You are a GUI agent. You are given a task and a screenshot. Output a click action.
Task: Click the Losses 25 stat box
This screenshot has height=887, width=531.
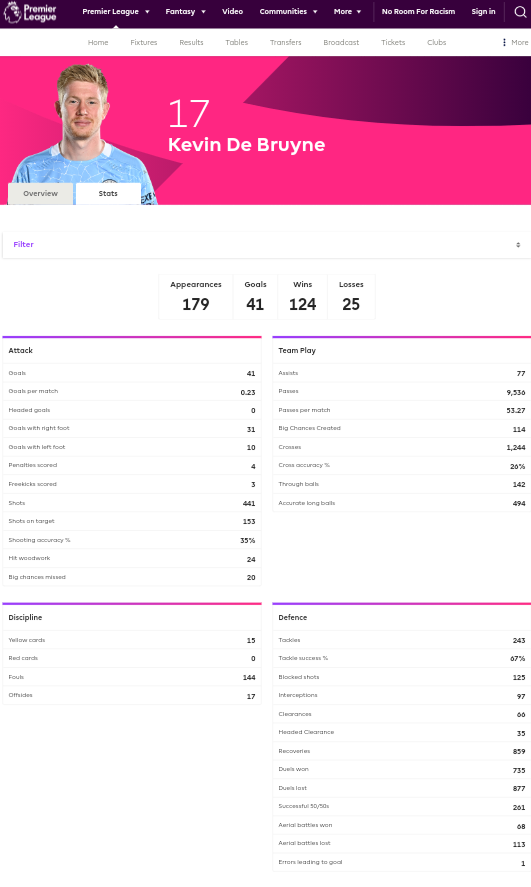[x=351, y=297]
